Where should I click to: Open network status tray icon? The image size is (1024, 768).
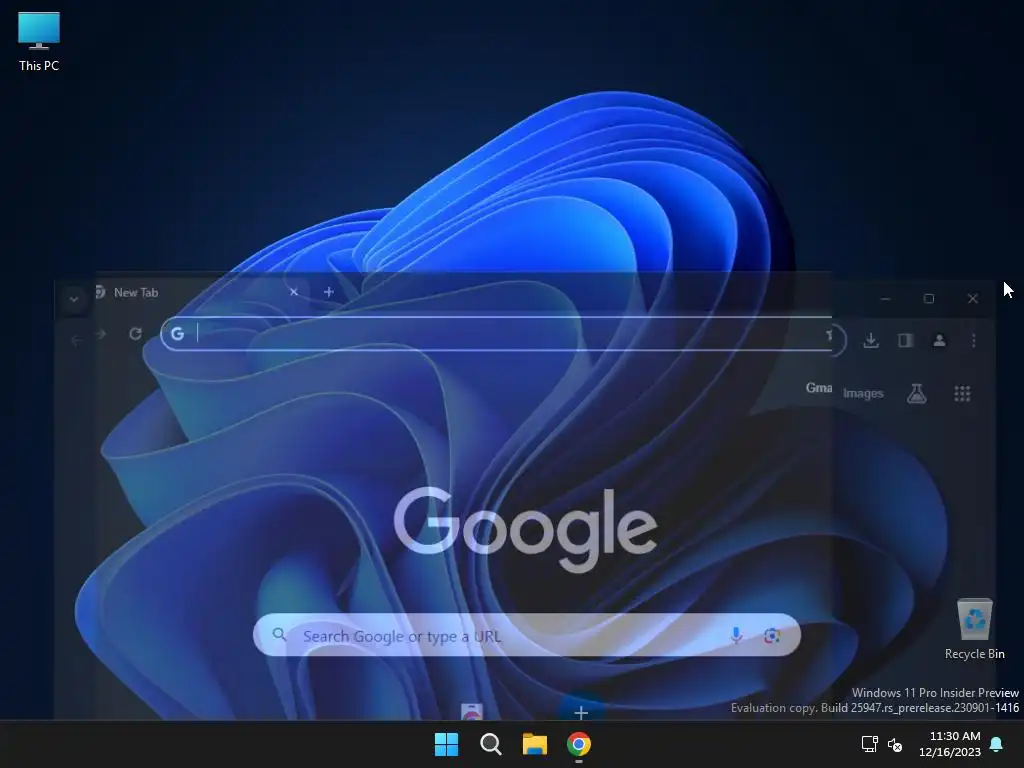point(870,744)
